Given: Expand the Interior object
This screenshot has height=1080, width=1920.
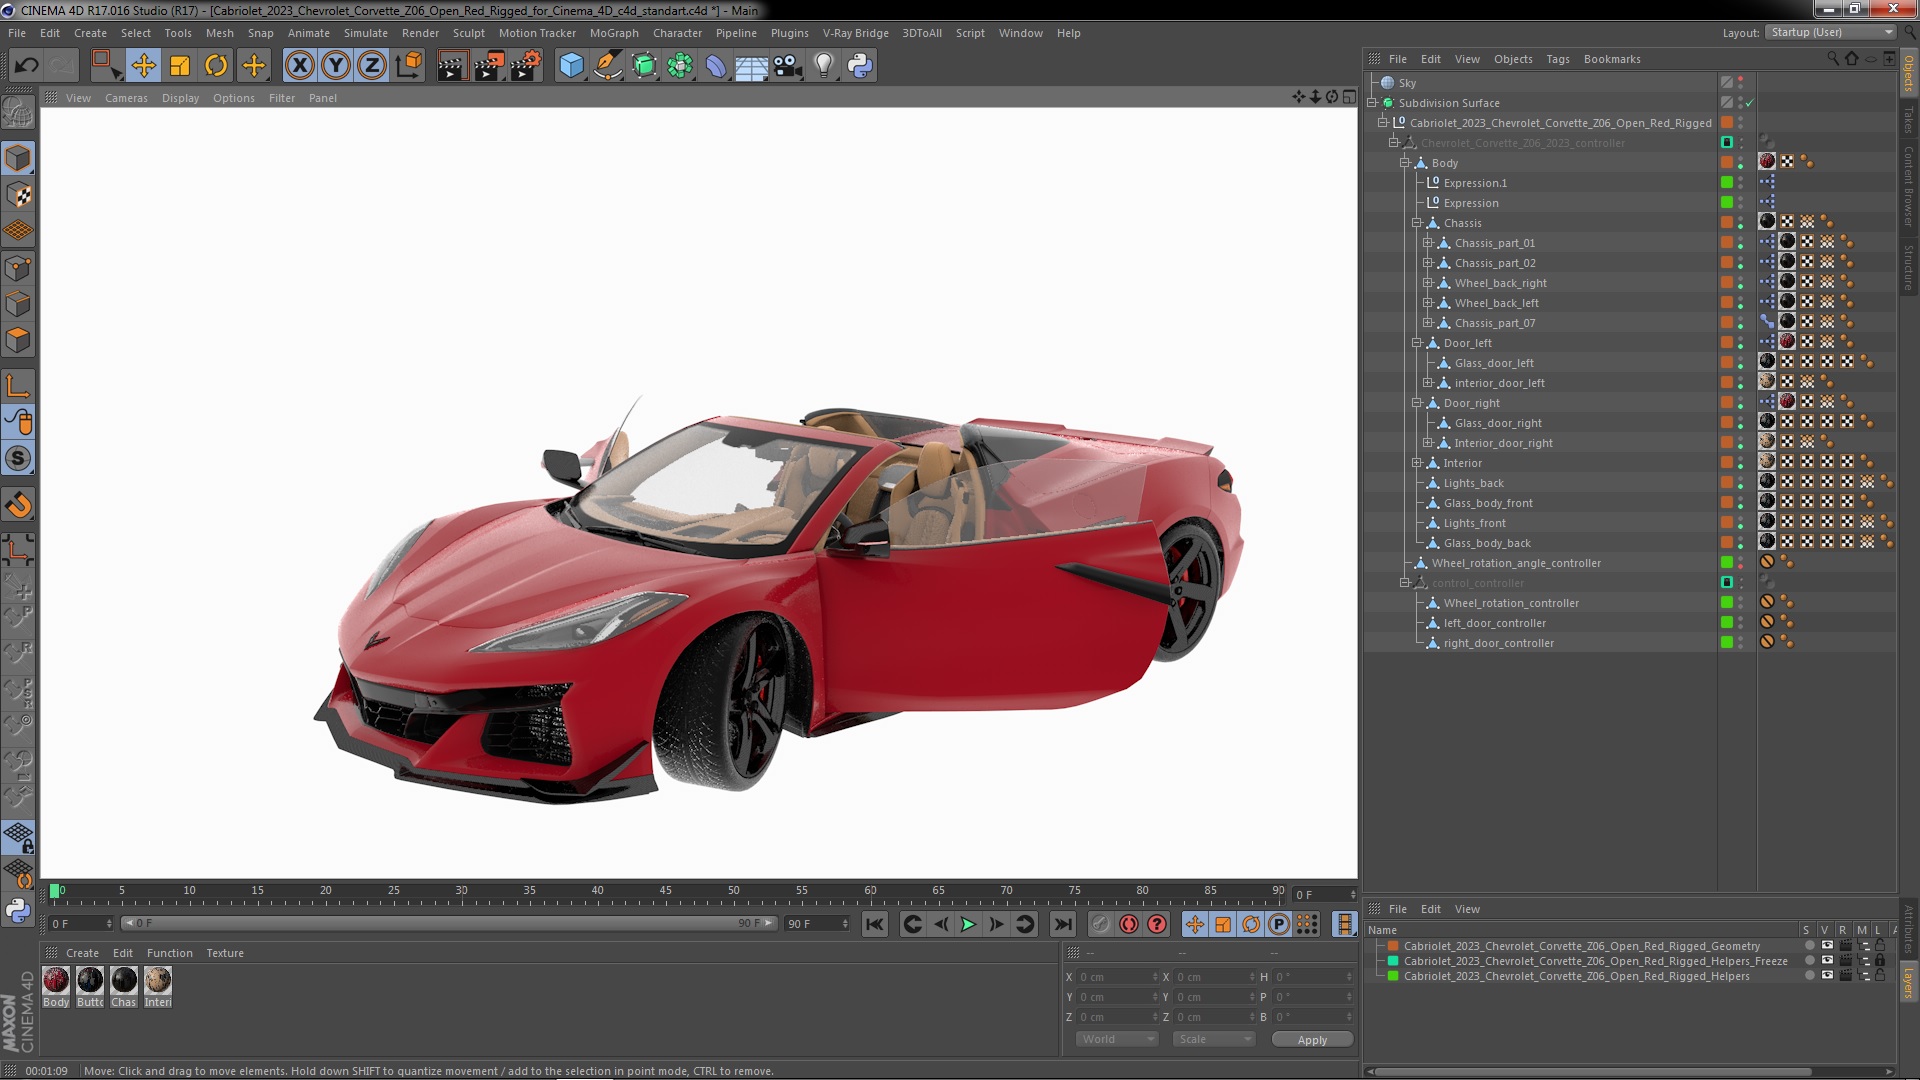Looking at the screenshot, I should 1417,463.
